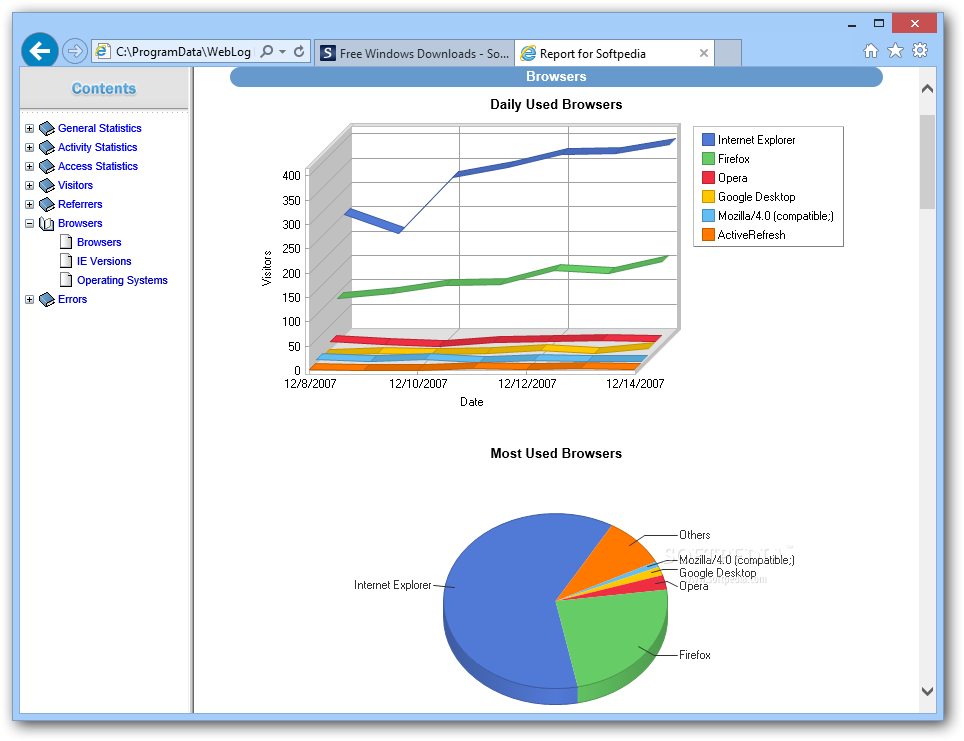Open a new blank tab button
Image resolution: width=964 pixels, height=741 pixels.
tap(728, 53)
